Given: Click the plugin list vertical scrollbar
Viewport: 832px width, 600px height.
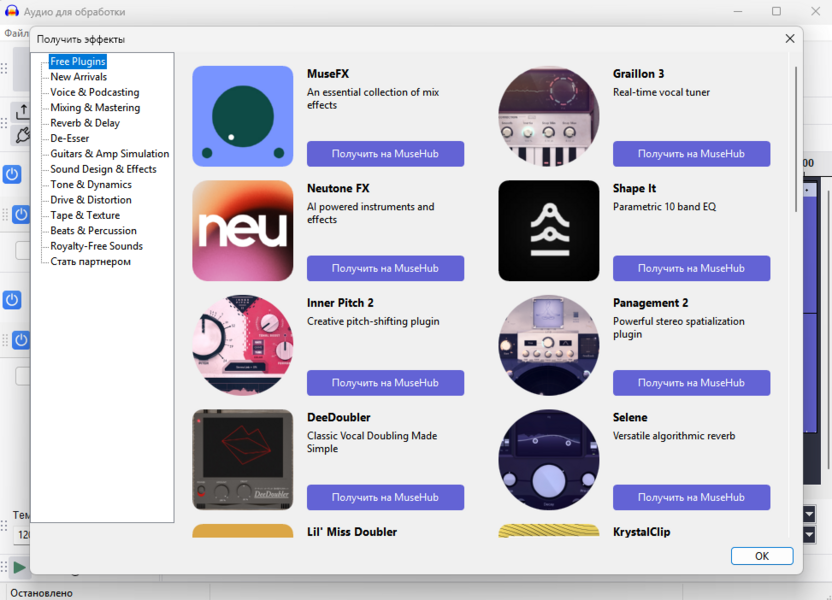Looking at the screenshot, I should pos(796,140).
